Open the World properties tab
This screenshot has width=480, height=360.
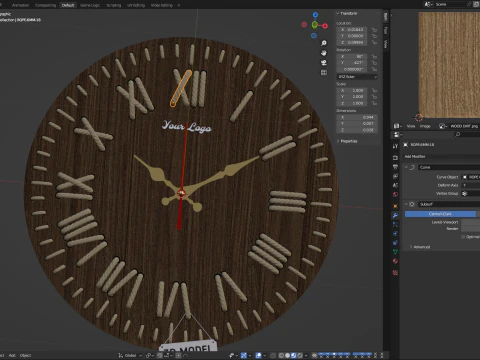[395, 194]
